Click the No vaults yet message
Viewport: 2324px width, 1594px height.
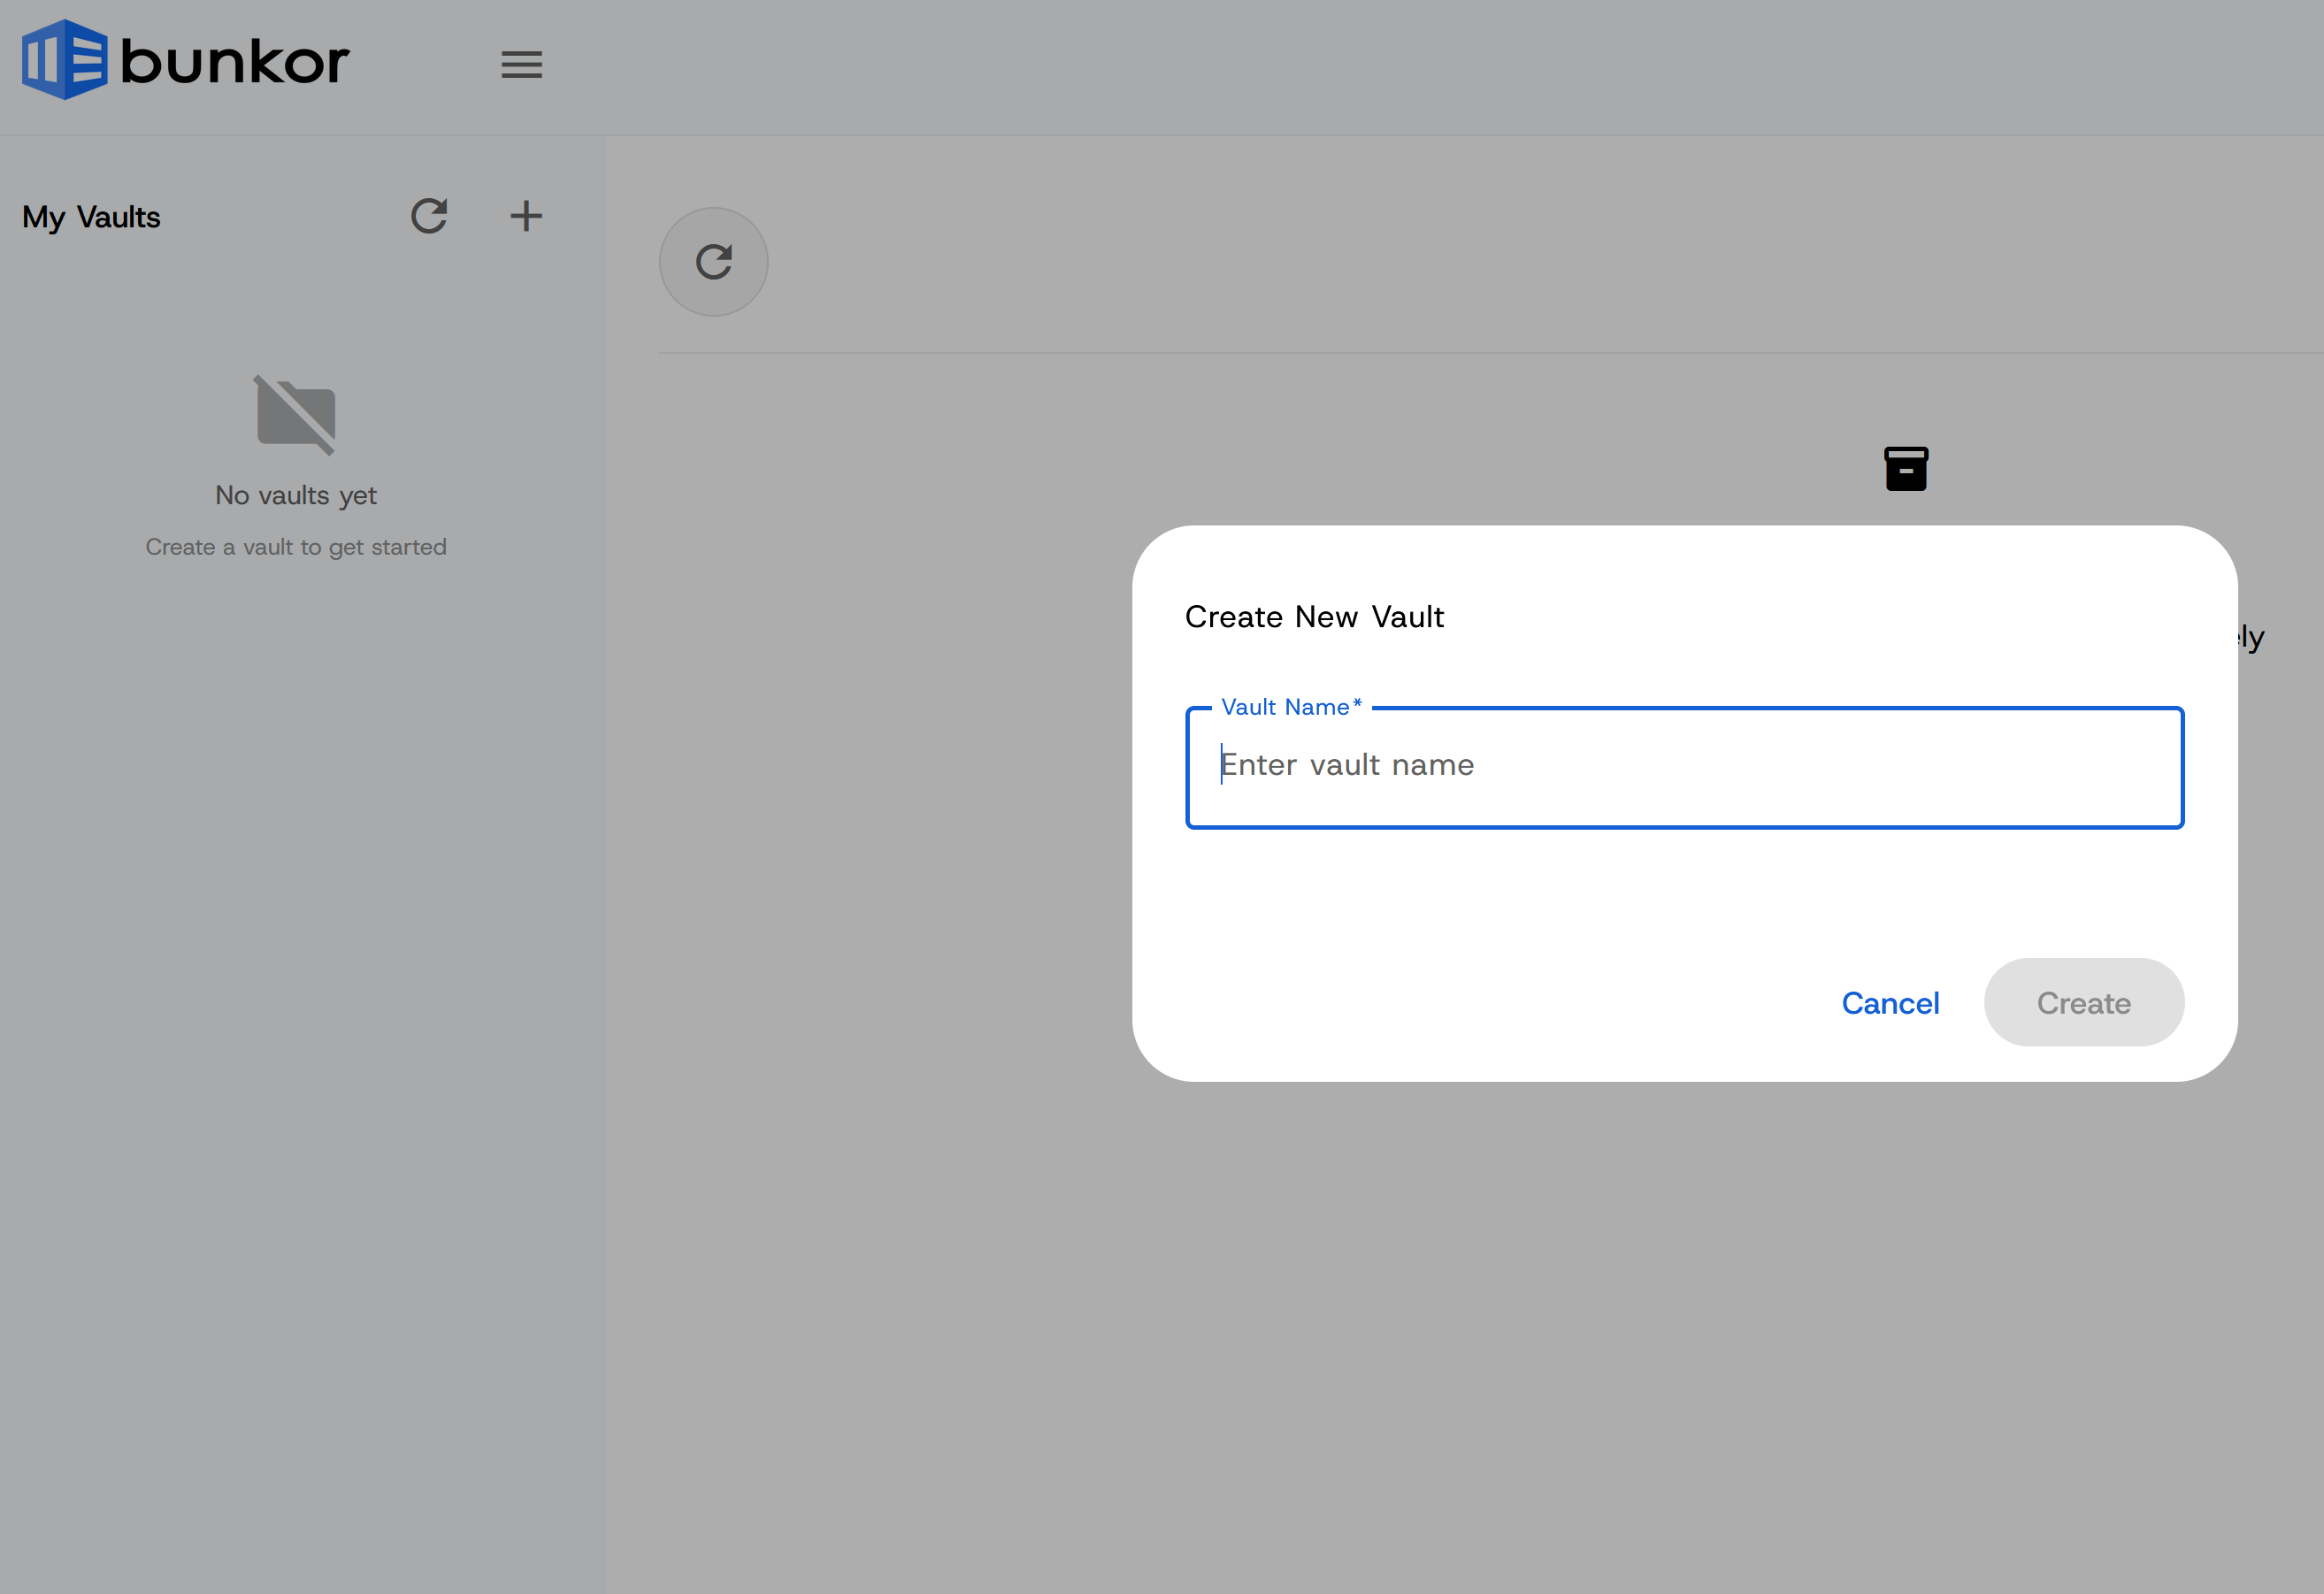click(x=296, y=495)
